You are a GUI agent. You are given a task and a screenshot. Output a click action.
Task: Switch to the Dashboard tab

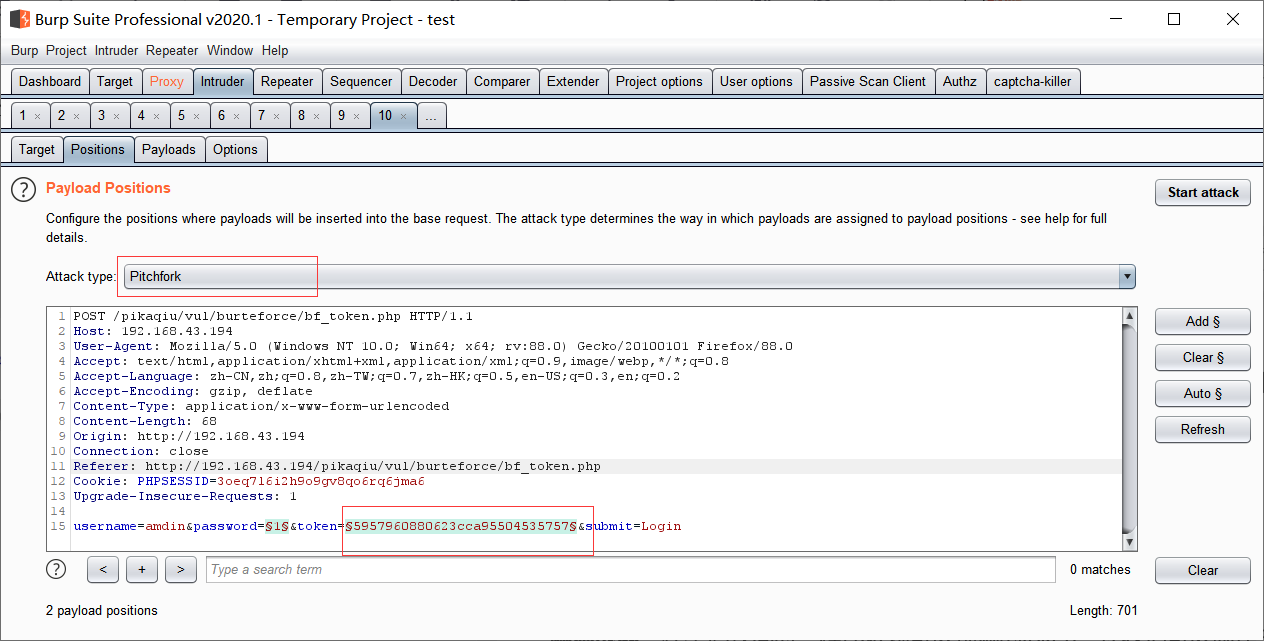pyautogui.click(x=50, y=82)
